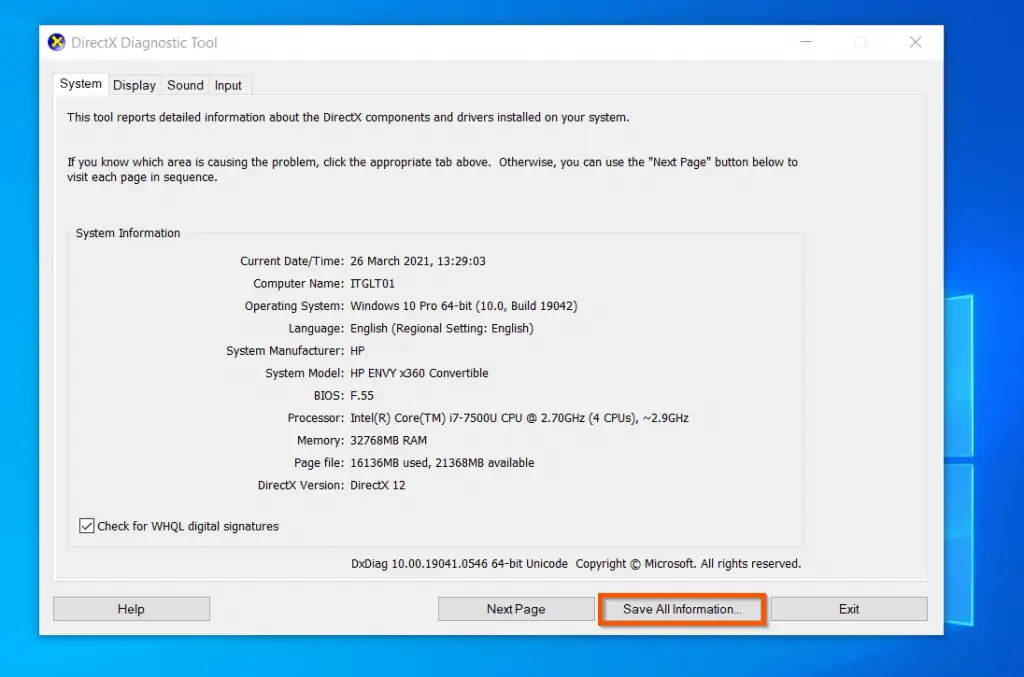The image size is (1024, 677).
Task: Exit the diagnostic tool
Action: click(849, 609)
